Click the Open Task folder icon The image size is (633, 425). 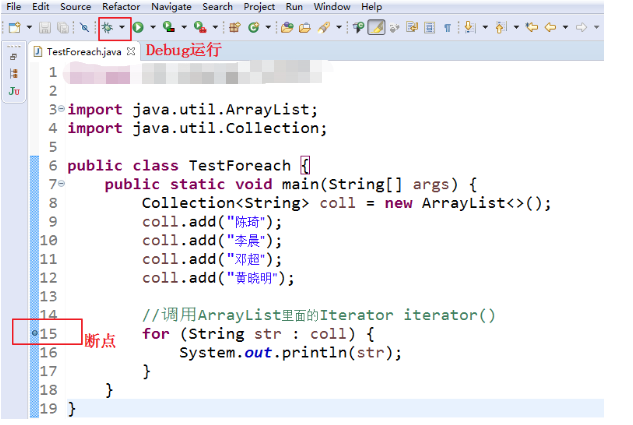[305, 27]
